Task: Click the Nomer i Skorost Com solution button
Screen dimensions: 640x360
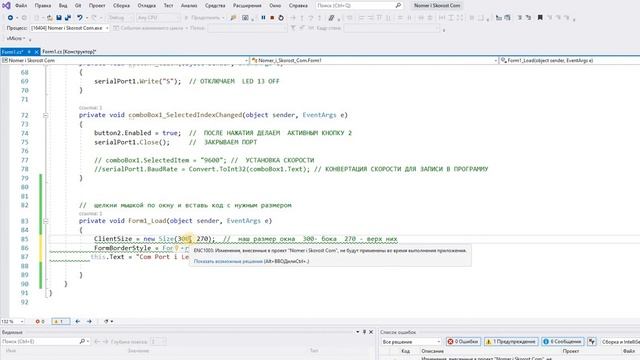Action: pos(437,5)
